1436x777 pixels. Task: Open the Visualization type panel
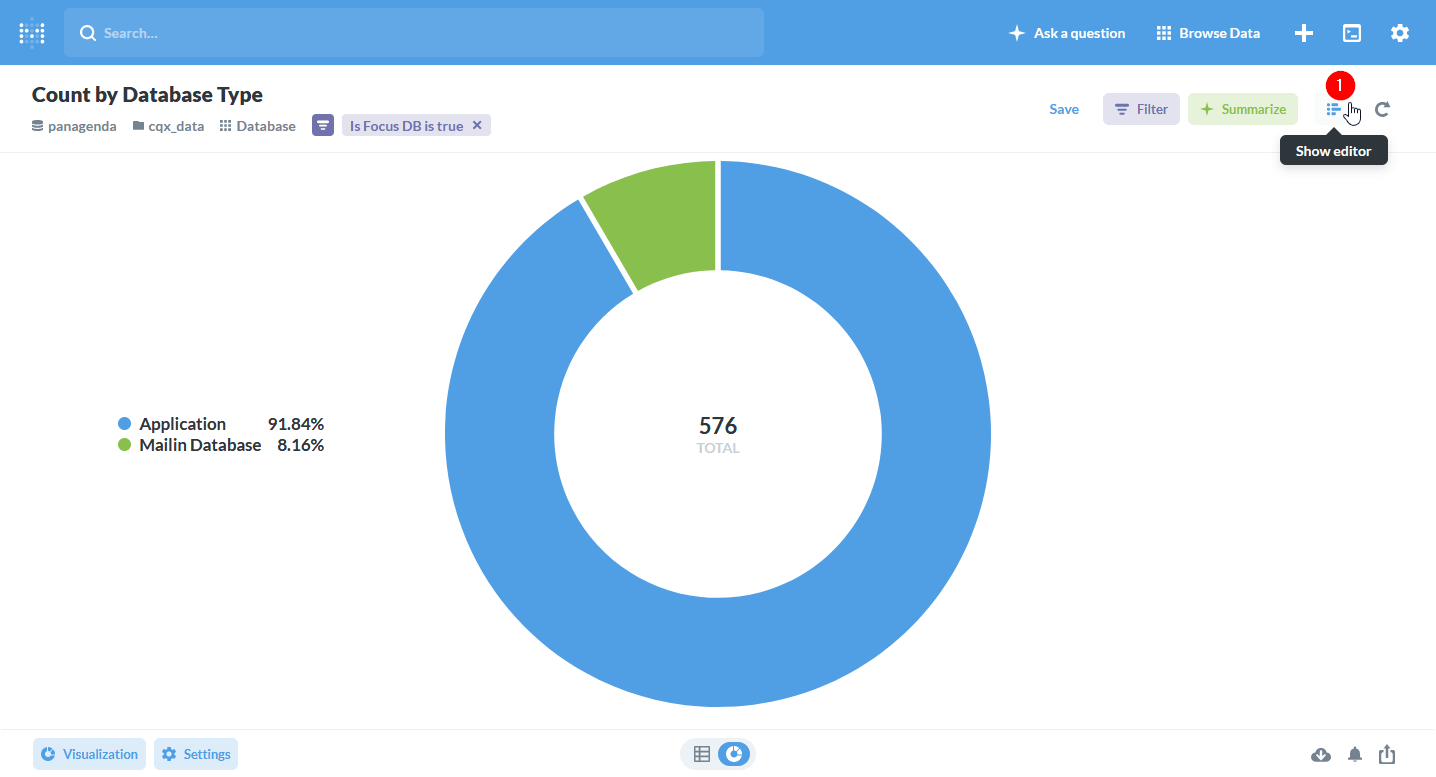tap(90, 754)
